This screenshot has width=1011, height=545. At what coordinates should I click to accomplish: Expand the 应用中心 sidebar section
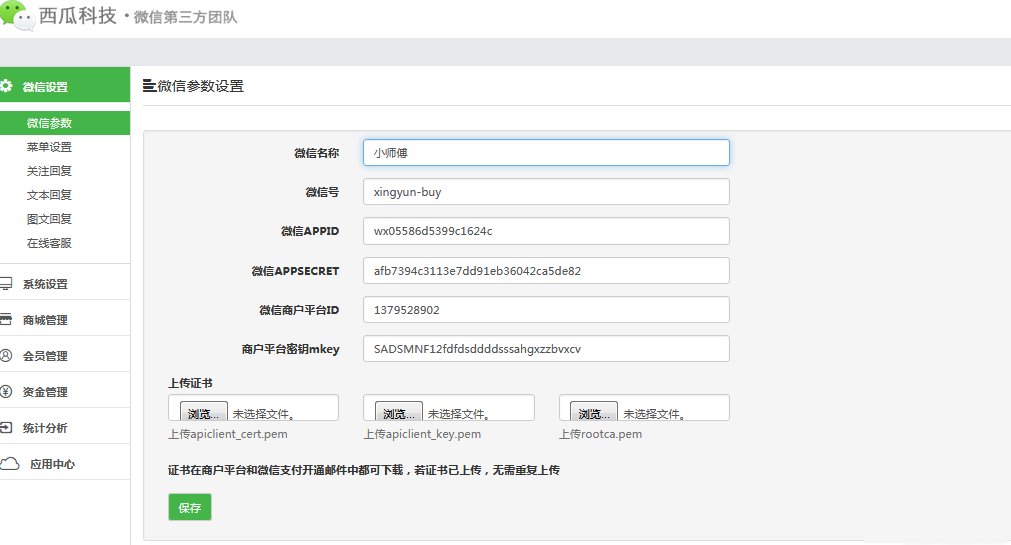[52, 464]
